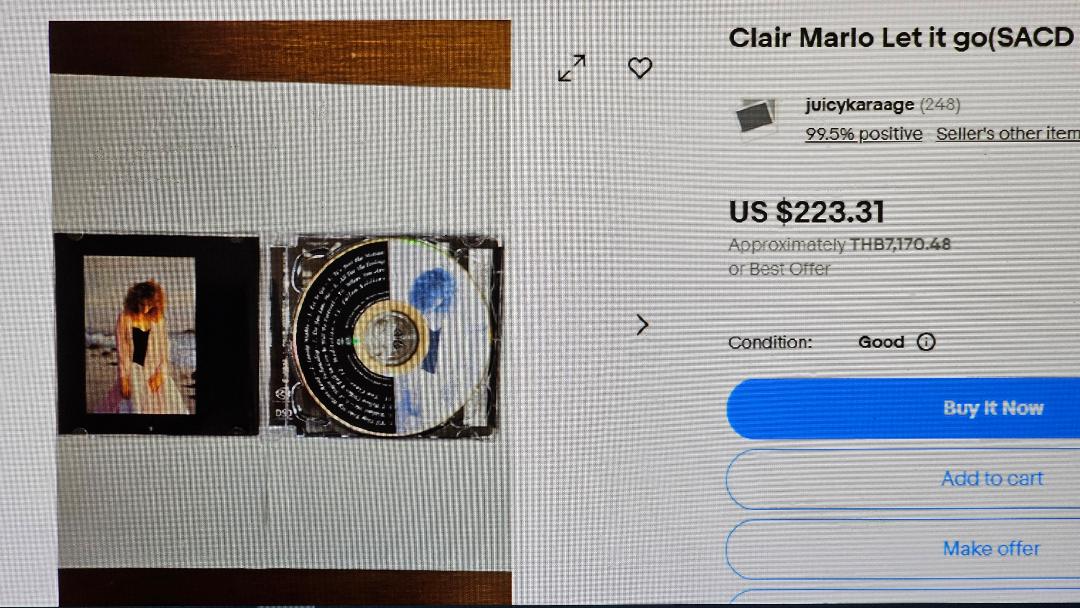Click the album cover on the left of the photo

coord(157,335)
